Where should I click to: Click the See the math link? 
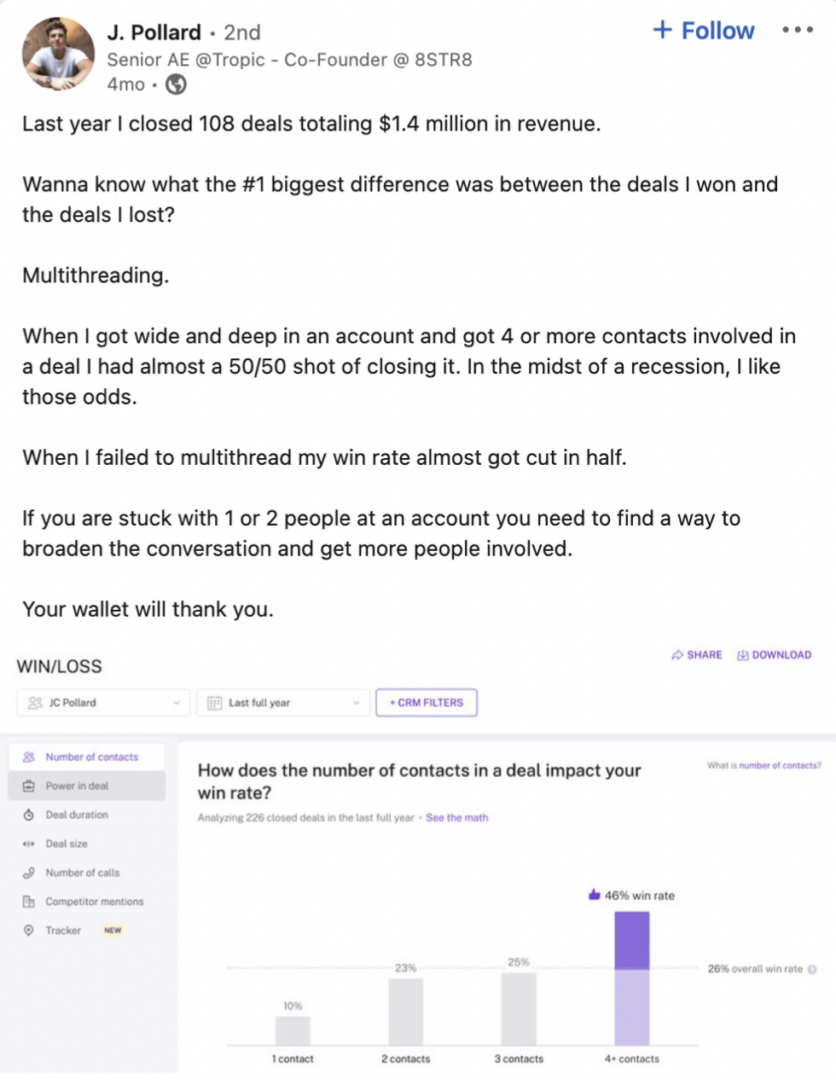[x=456, y=817]
